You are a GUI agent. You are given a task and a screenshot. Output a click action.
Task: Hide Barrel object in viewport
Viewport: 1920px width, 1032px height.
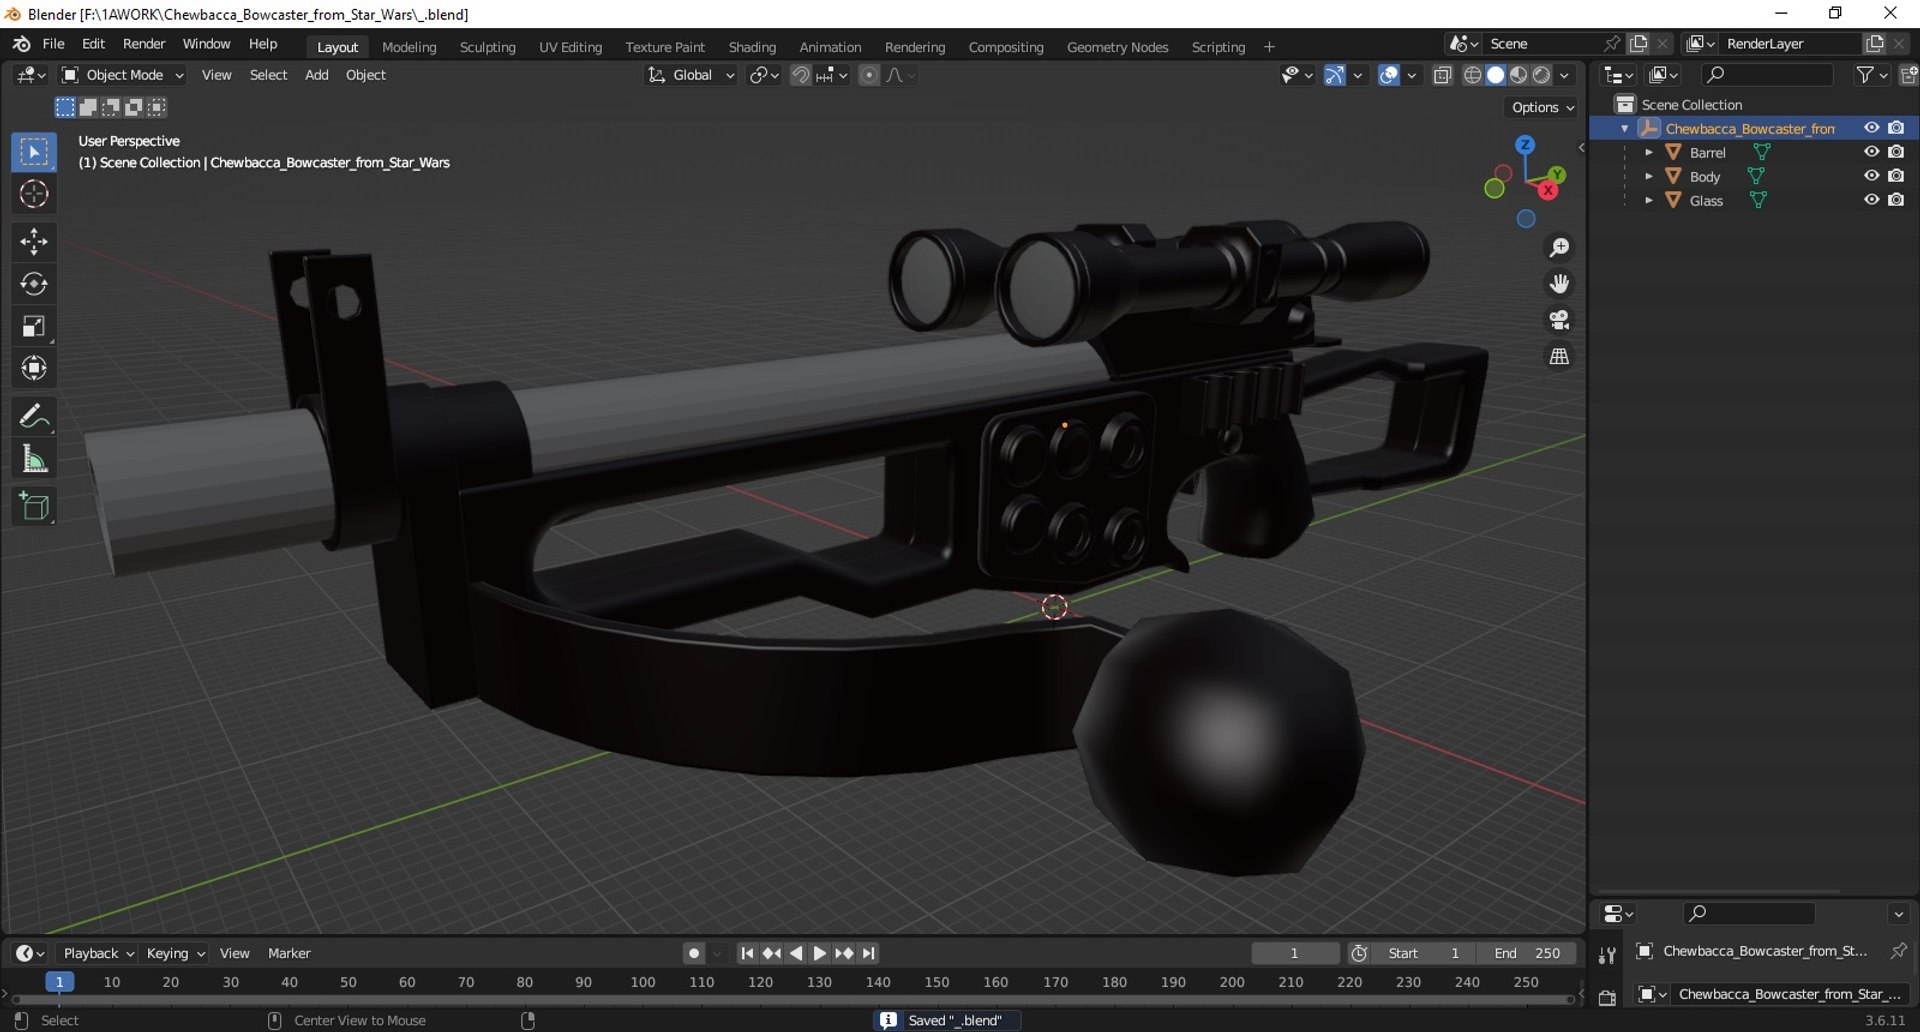1871,152
